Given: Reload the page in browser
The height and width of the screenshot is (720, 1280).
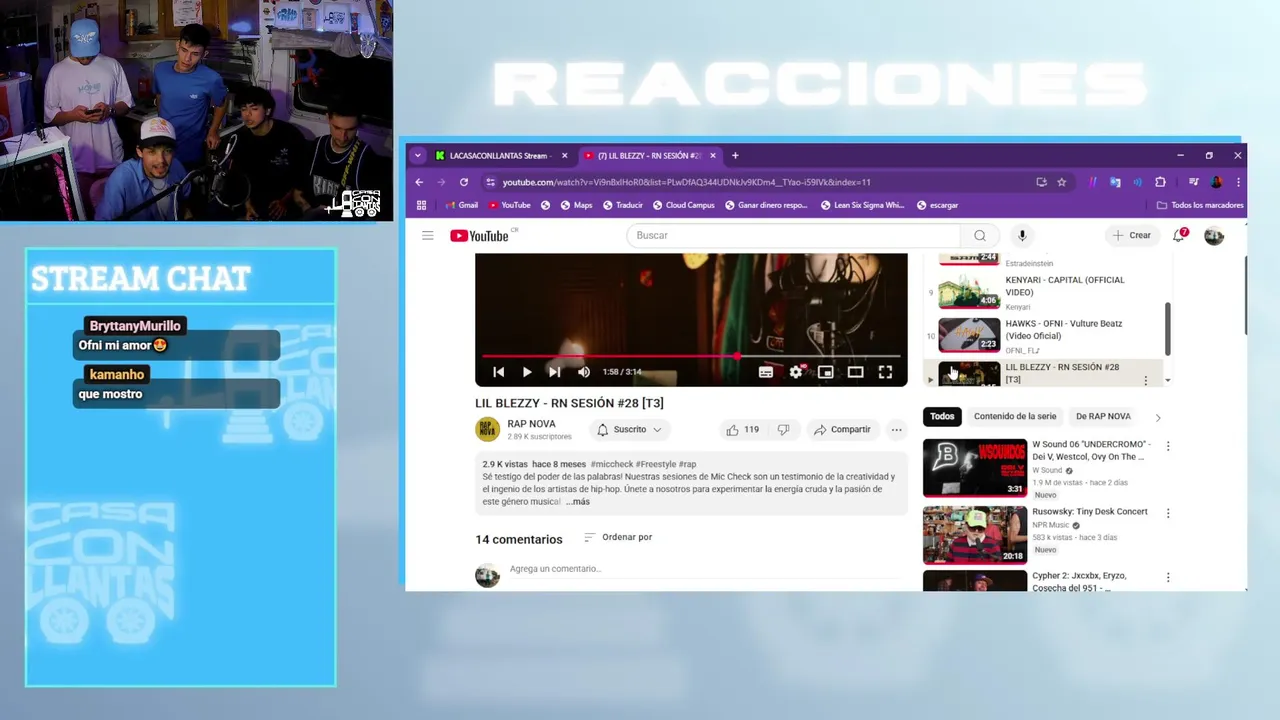Looking at the screenshot, I should (x=463, y=182).
